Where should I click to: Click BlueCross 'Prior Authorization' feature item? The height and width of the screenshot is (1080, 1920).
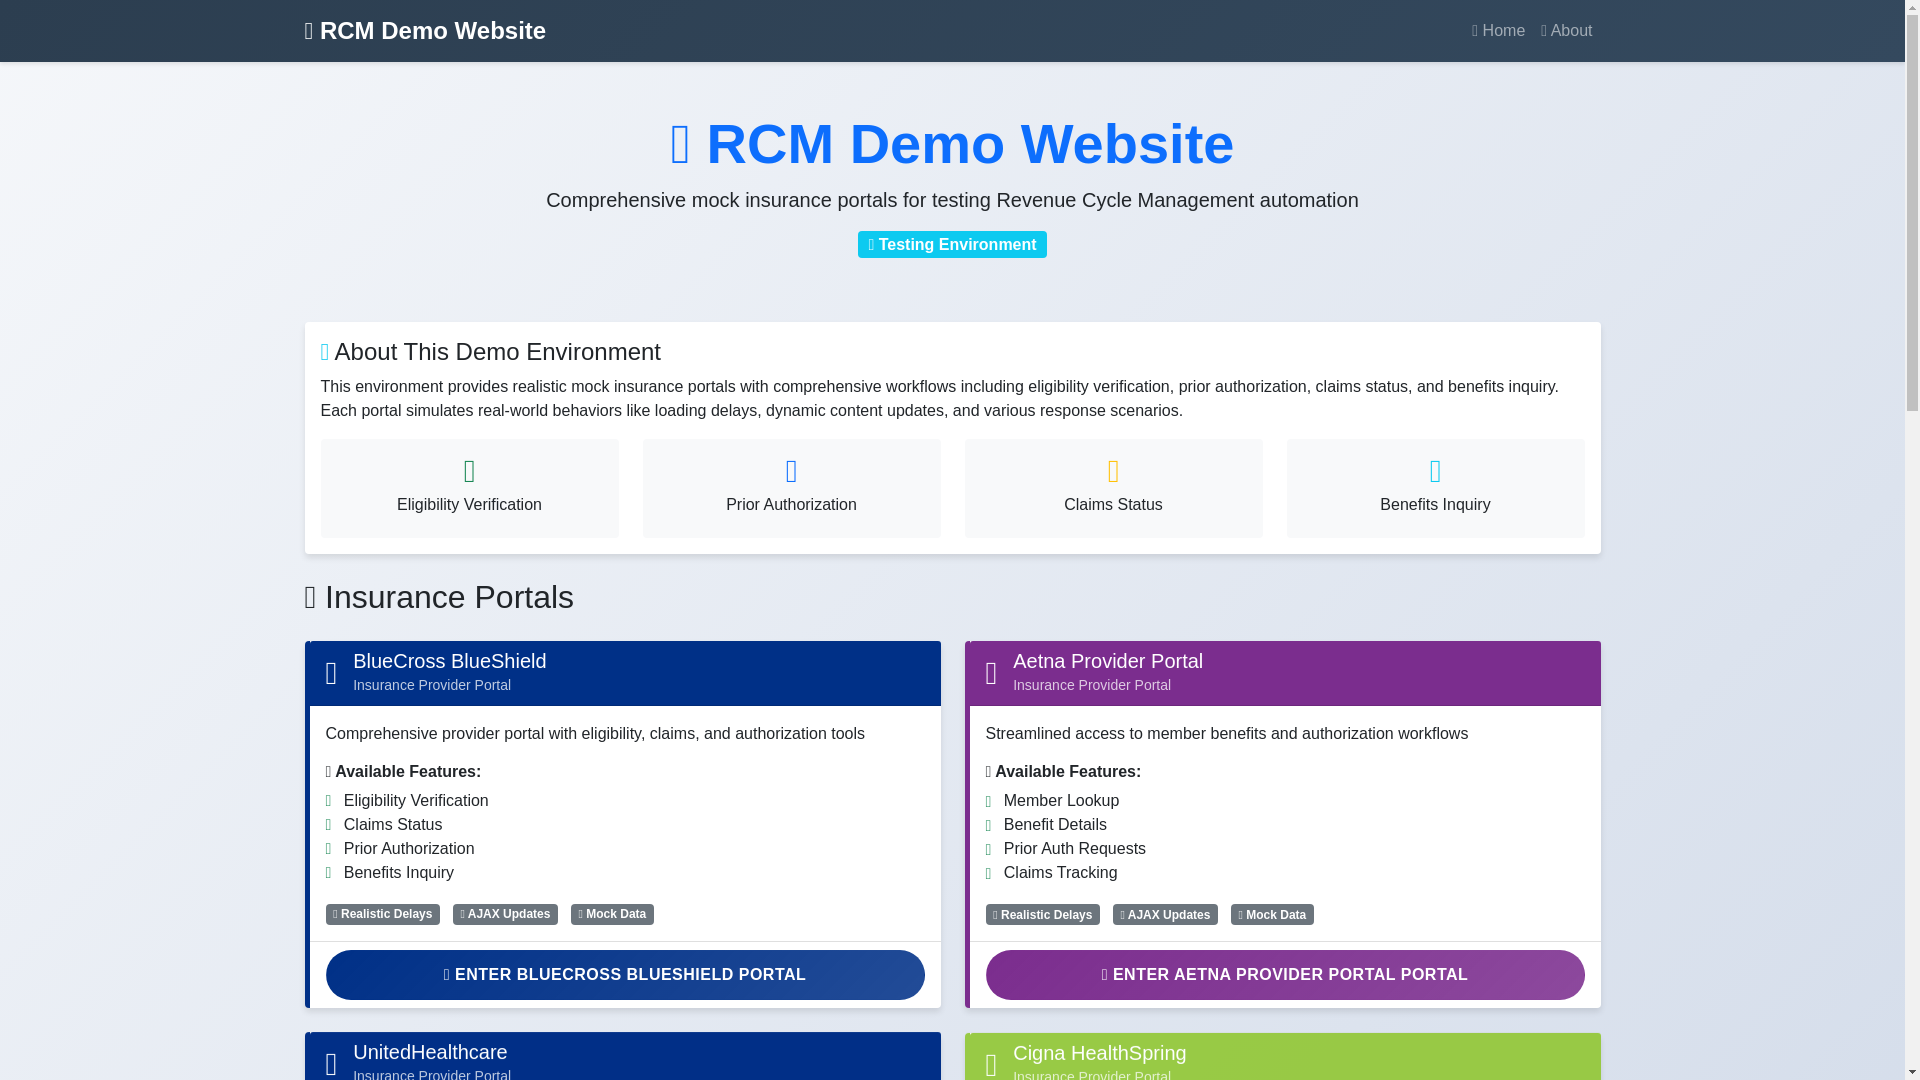point(409,849)
